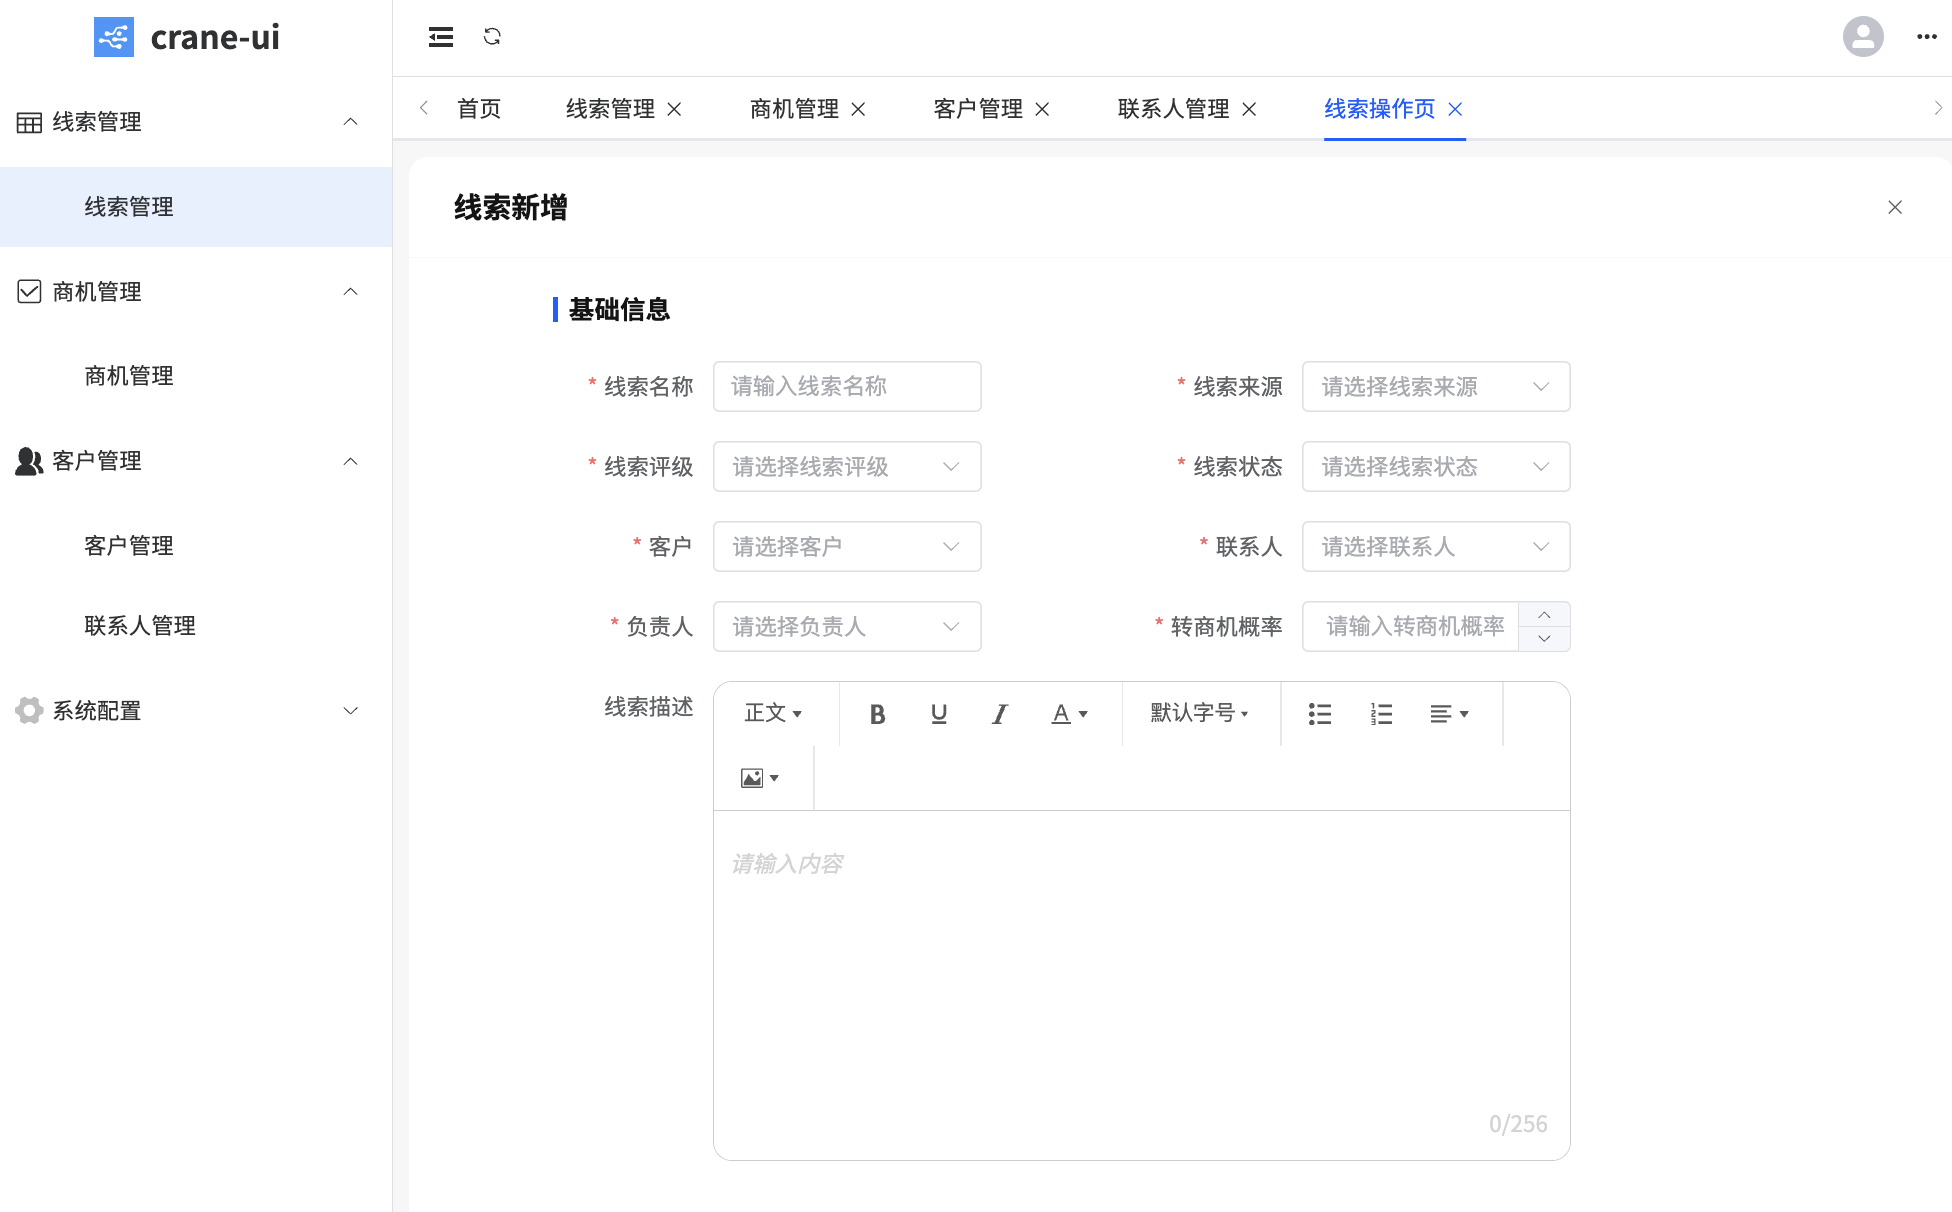Open 联系人管理 sidebar submenu item
This screenshot has width=1952, height=1212.
click(196, 626)
